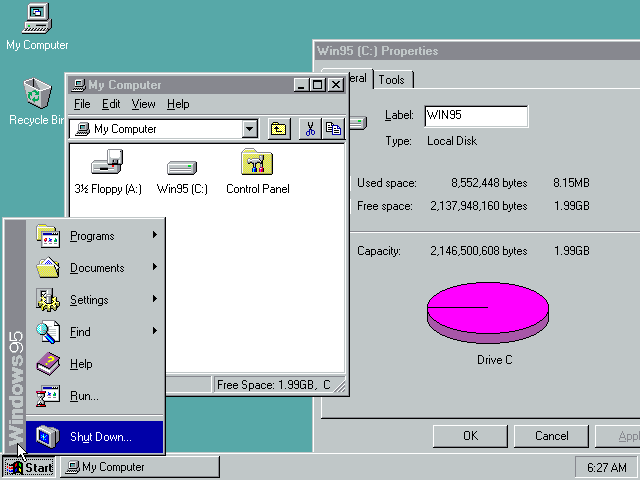Viewport: 640px width, 480px height.
Task: Click the 'Drive C' caption under chart
Action: point(494,360)
